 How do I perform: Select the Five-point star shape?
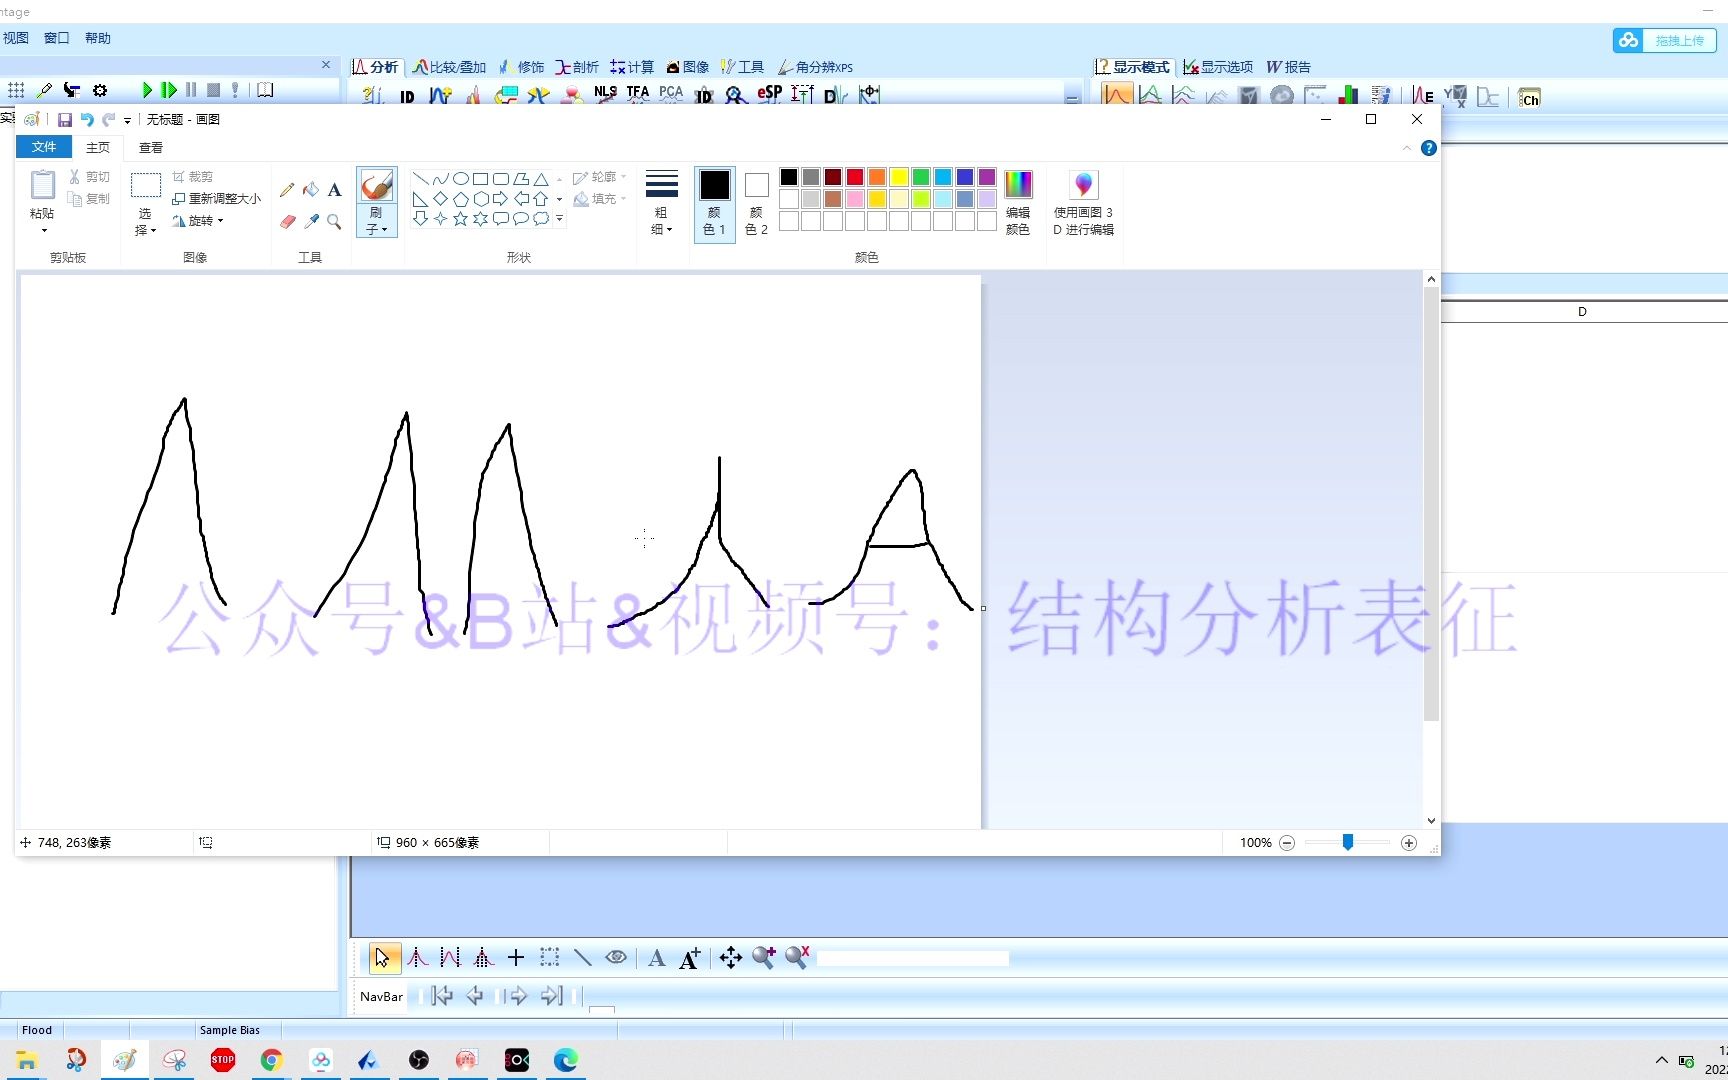coord(461,218)
